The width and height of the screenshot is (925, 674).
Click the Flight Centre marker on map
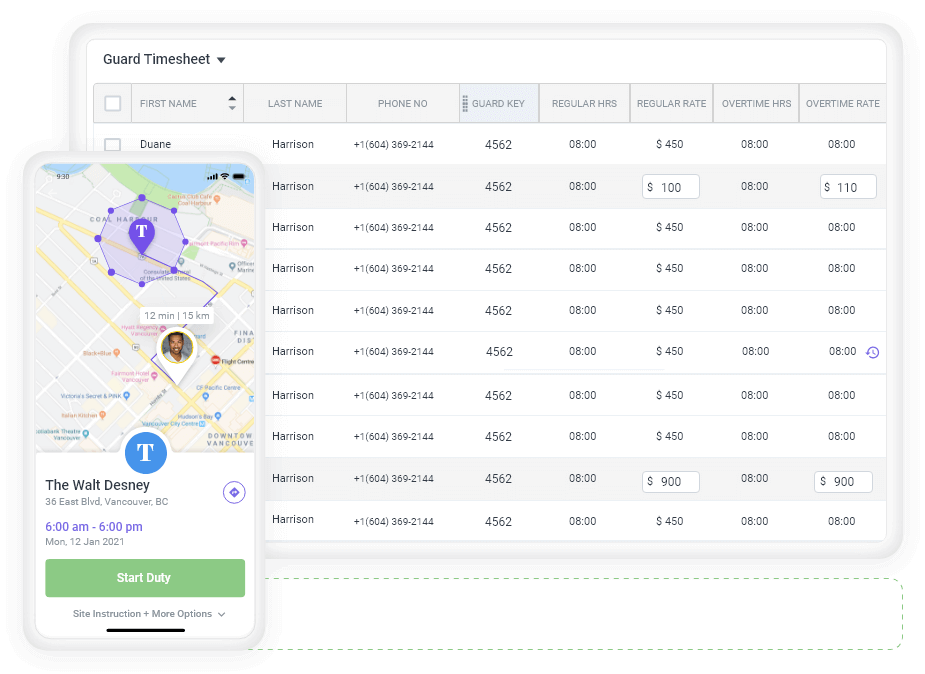pos(215,361)
